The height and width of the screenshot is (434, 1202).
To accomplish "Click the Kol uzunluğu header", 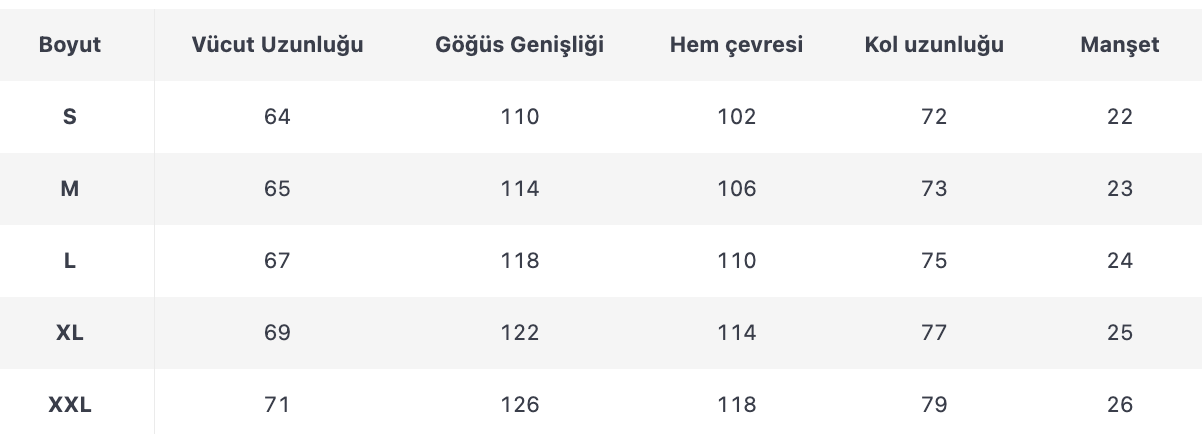I will pos(934,45).
